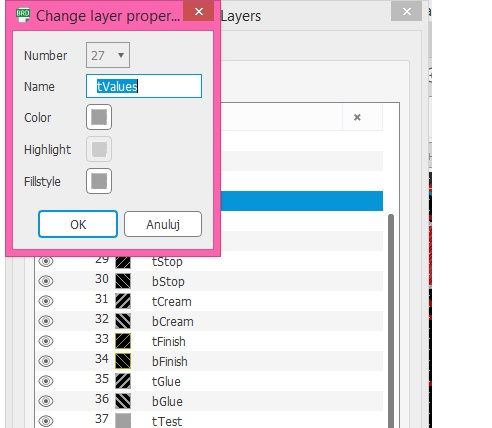492x428 pixels.
Task: Click the tCream layer pattern icon
Action: [x=123, y=301]
